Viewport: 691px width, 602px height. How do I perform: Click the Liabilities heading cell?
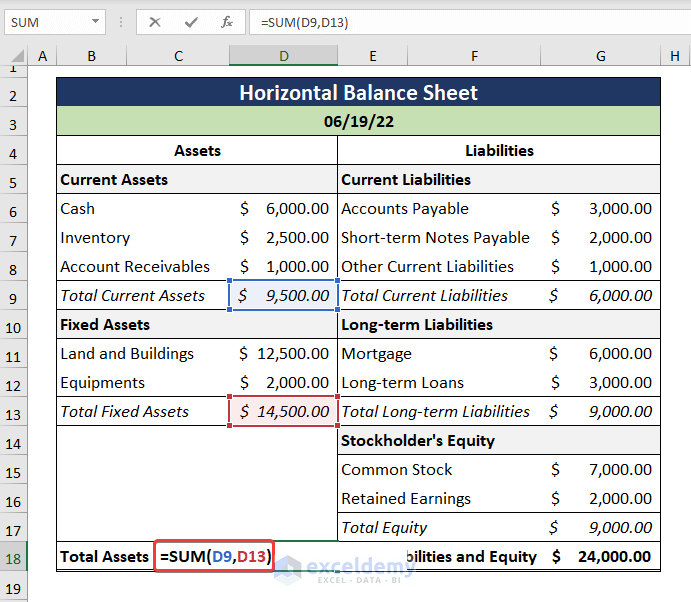(x=499, y=151)
